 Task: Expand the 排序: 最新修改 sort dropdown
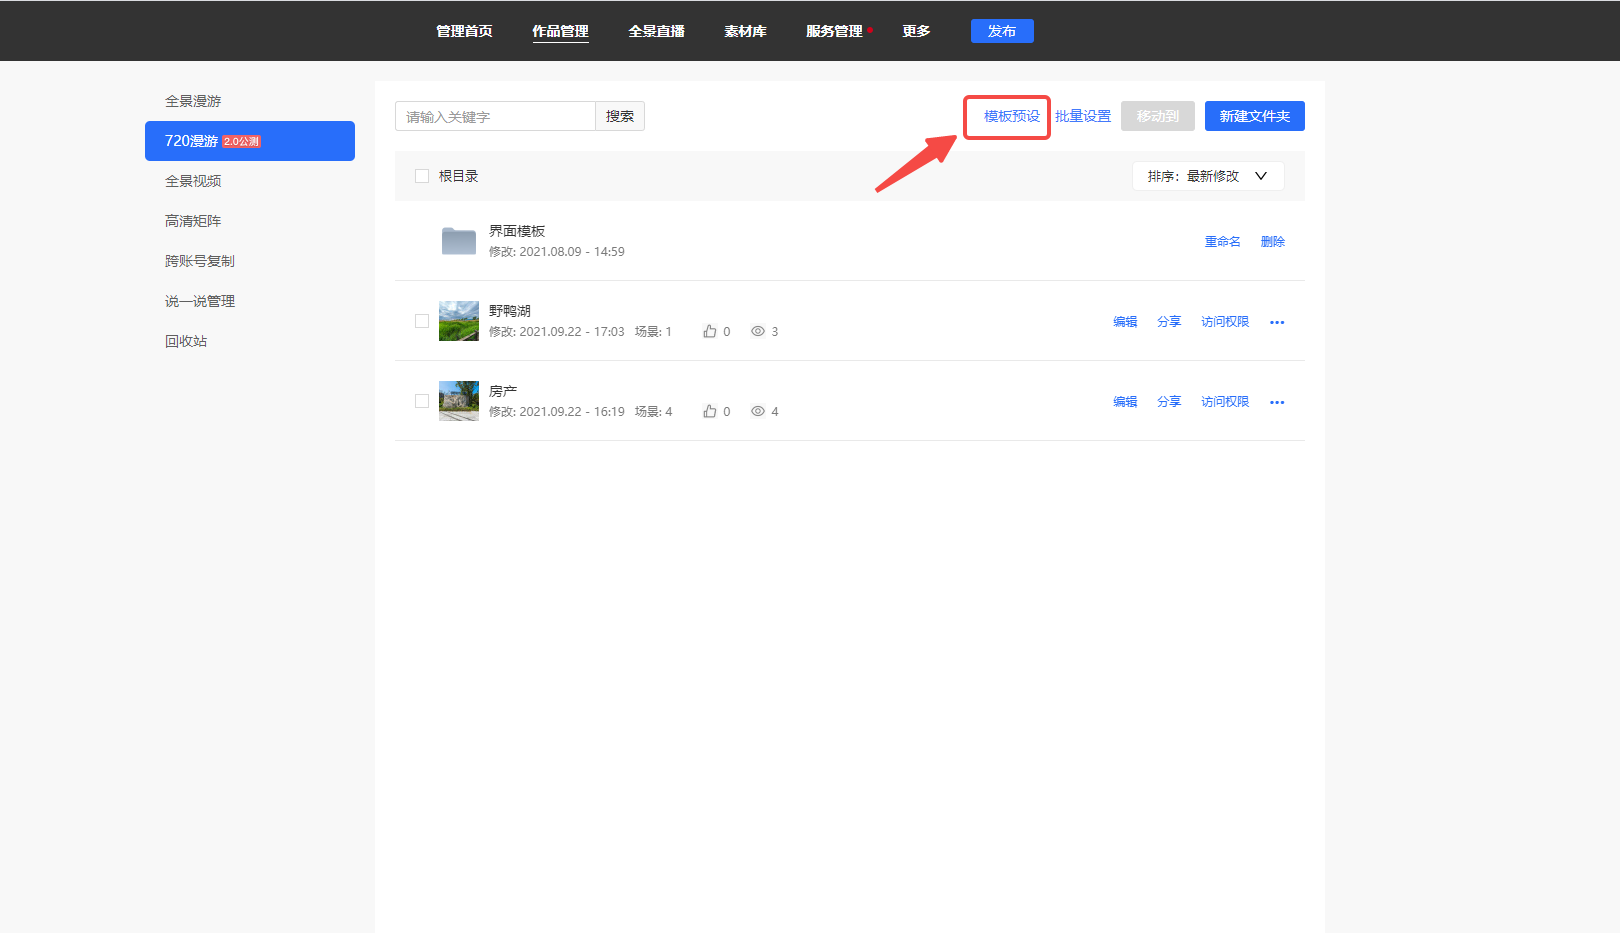point(1208,176)
